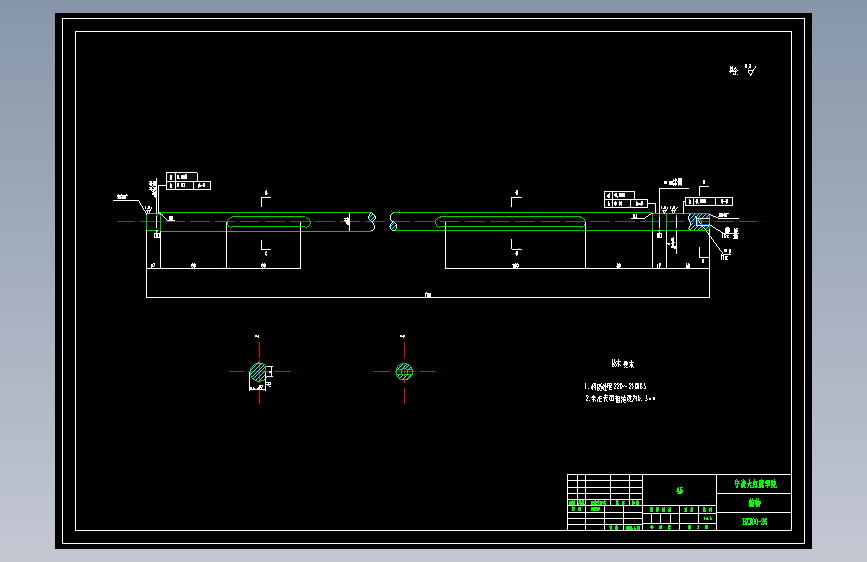Select the technical requirements heading text
Viewport: 867px width, 562px height.
[x=623, y=364]
